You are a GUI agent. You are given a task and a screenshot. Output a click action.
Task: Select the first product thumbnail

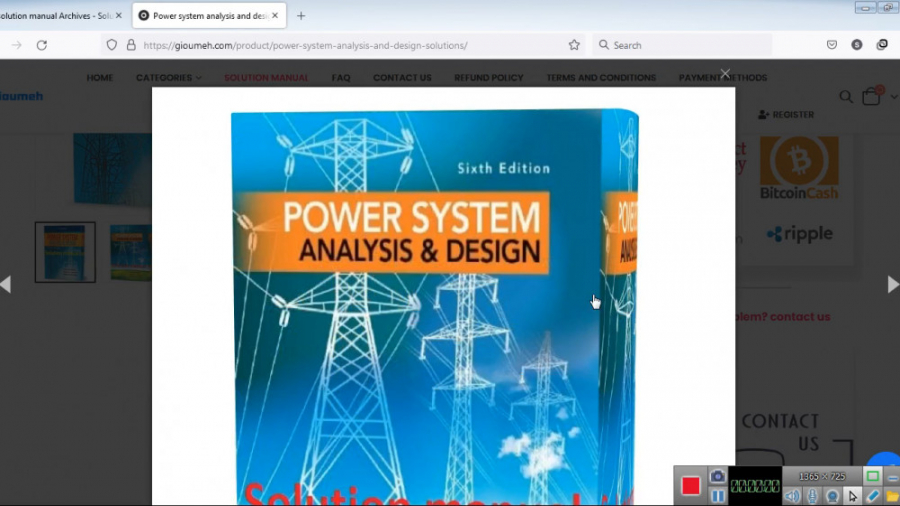[x=65, y=252]
